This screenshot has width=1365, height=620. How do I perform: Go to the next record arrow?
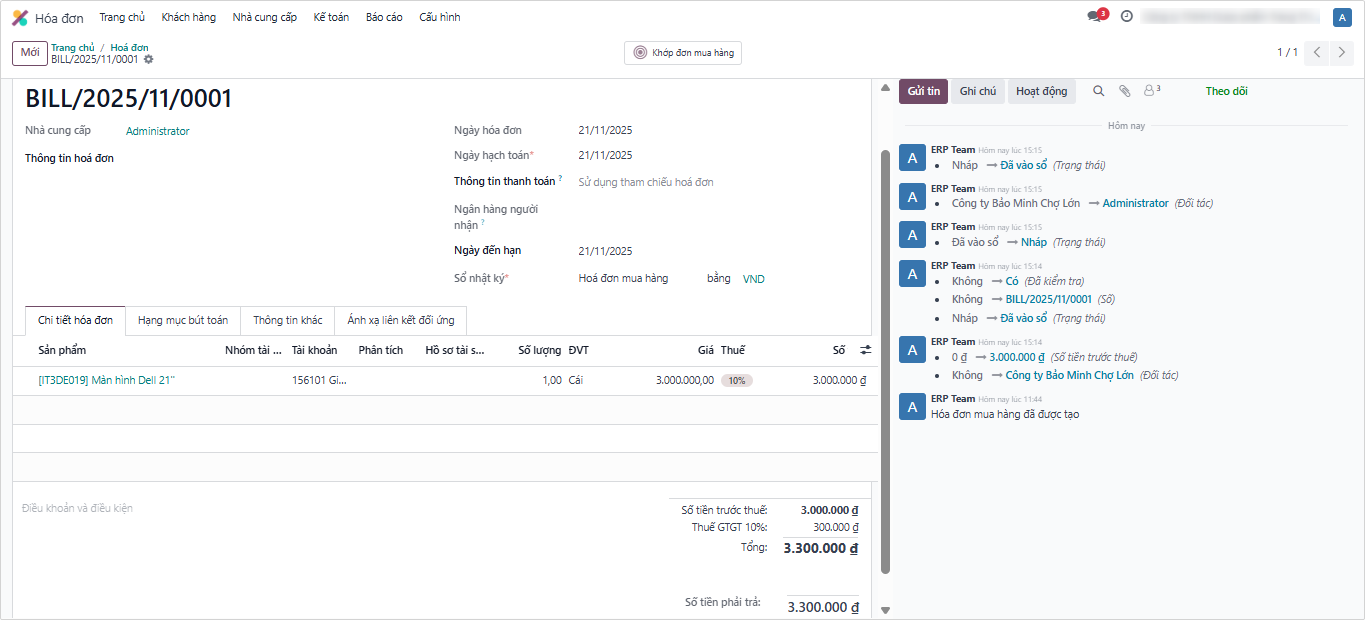point(1343,53)
